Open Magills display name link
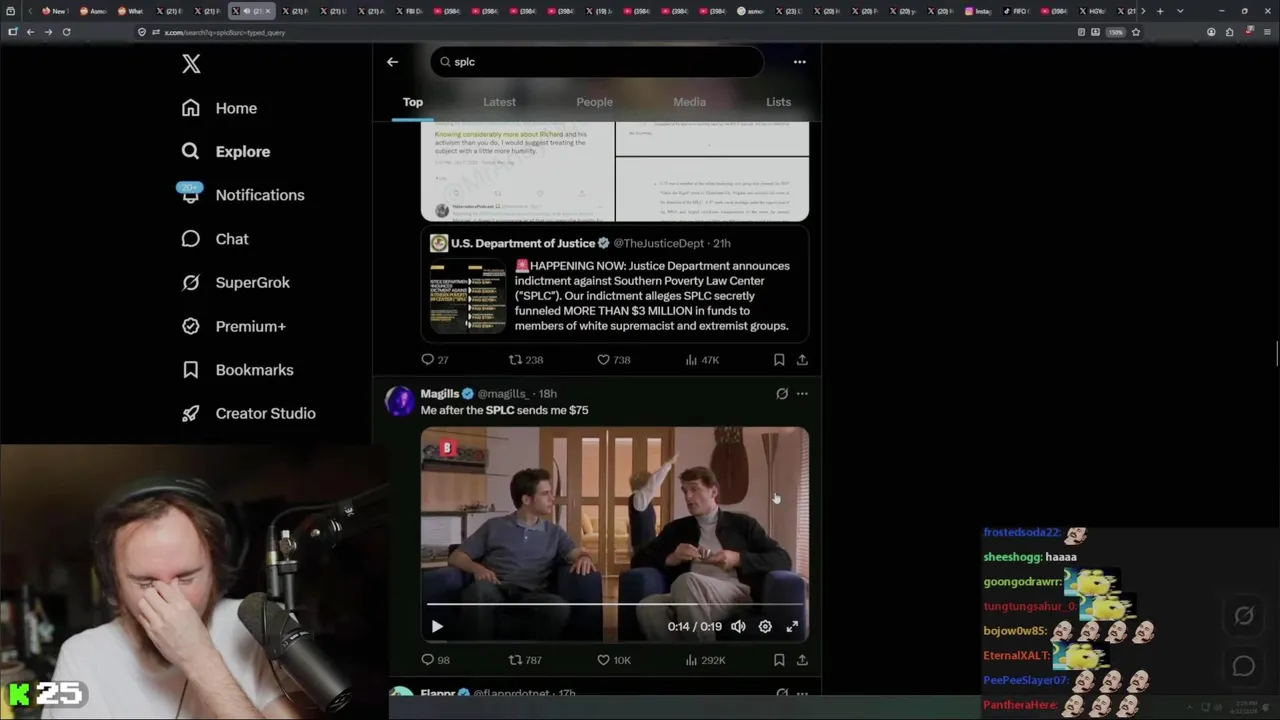The image size is (1280, 720). tap(440, 394)
